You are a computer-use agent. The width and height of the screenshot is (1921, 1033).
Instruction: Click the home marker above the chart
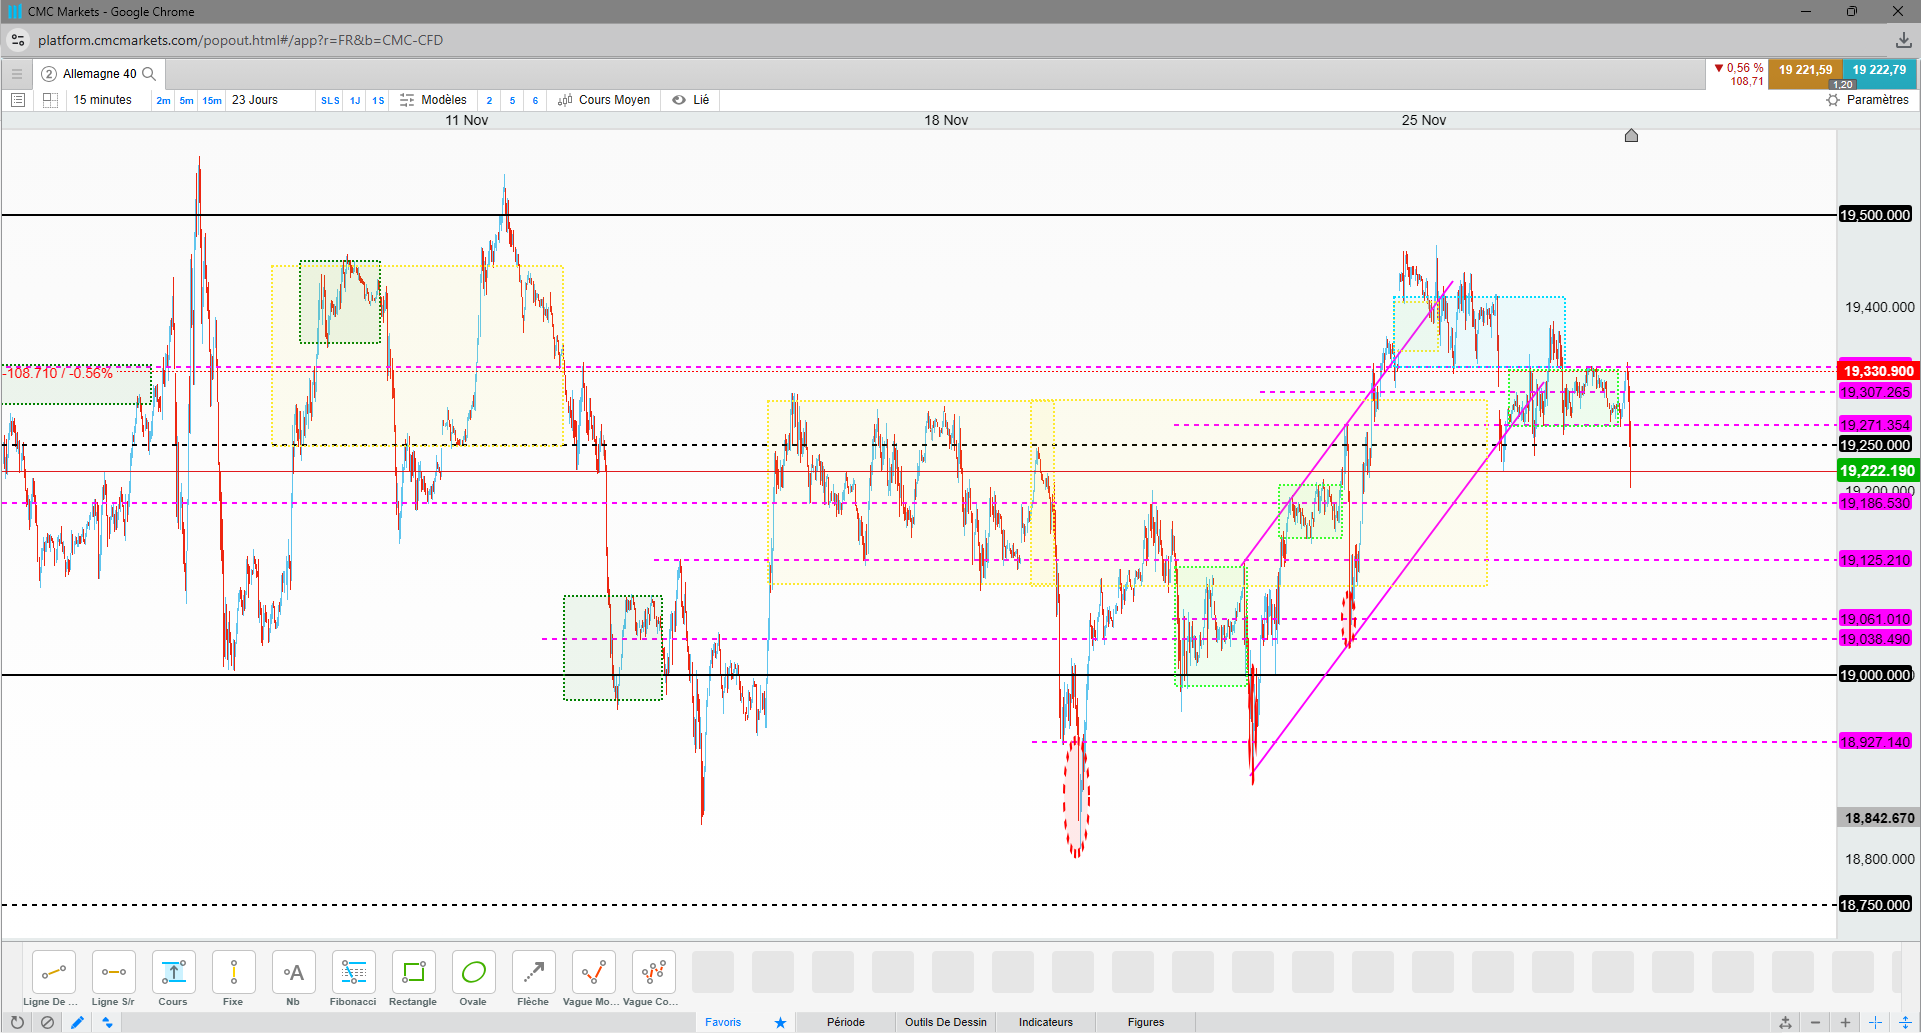click(x=1631, y=135)
